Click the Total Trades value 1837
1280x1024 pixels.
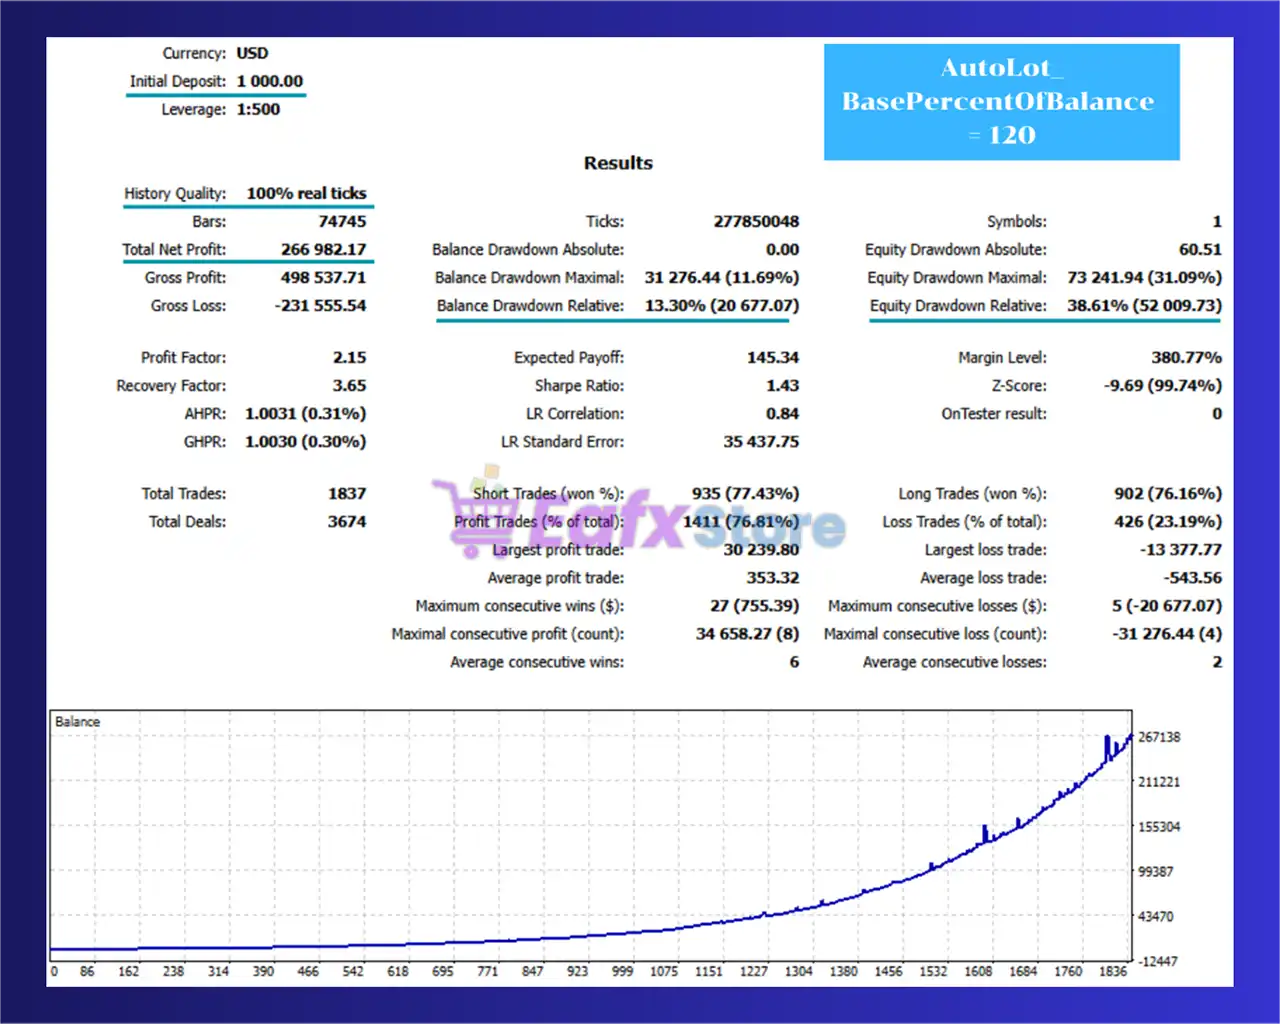[x=347, y=493]
